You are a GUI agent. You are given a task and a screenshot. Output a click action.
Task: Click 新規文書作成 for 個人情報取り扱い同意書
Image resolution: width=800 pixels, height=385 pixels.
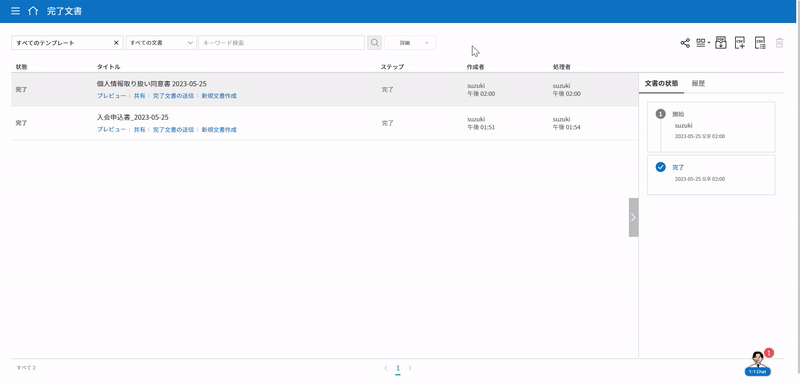tap(219, 95)
